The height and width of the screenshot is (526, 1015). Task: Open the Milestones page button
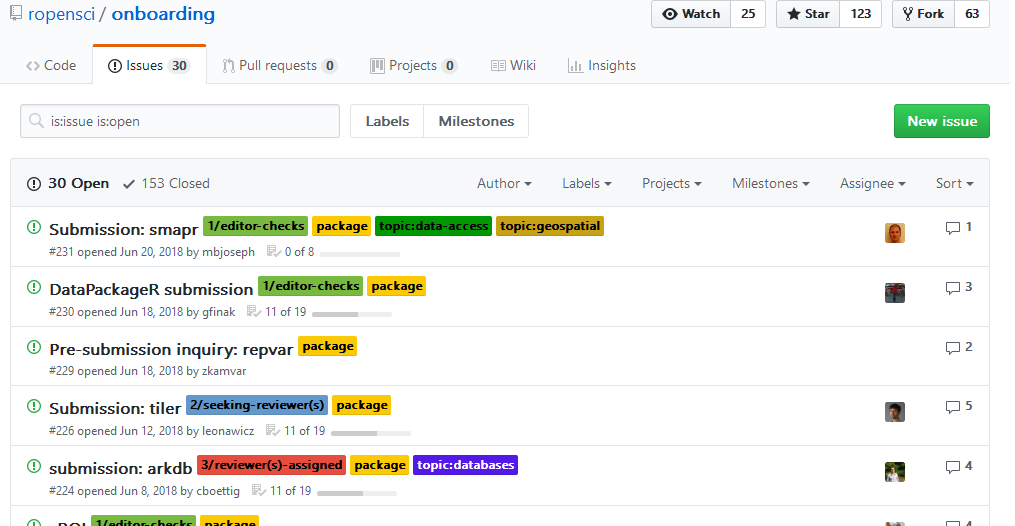pyautogui.click(x=476, y=121)
